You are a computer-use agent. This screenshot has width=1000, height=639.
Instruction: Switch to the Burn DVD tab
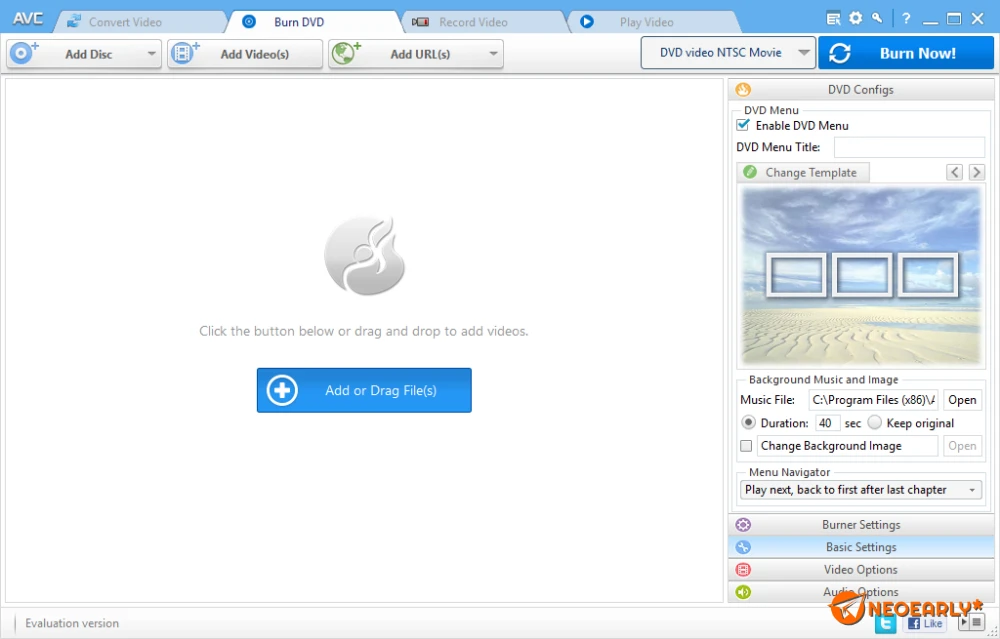point(316,22)
